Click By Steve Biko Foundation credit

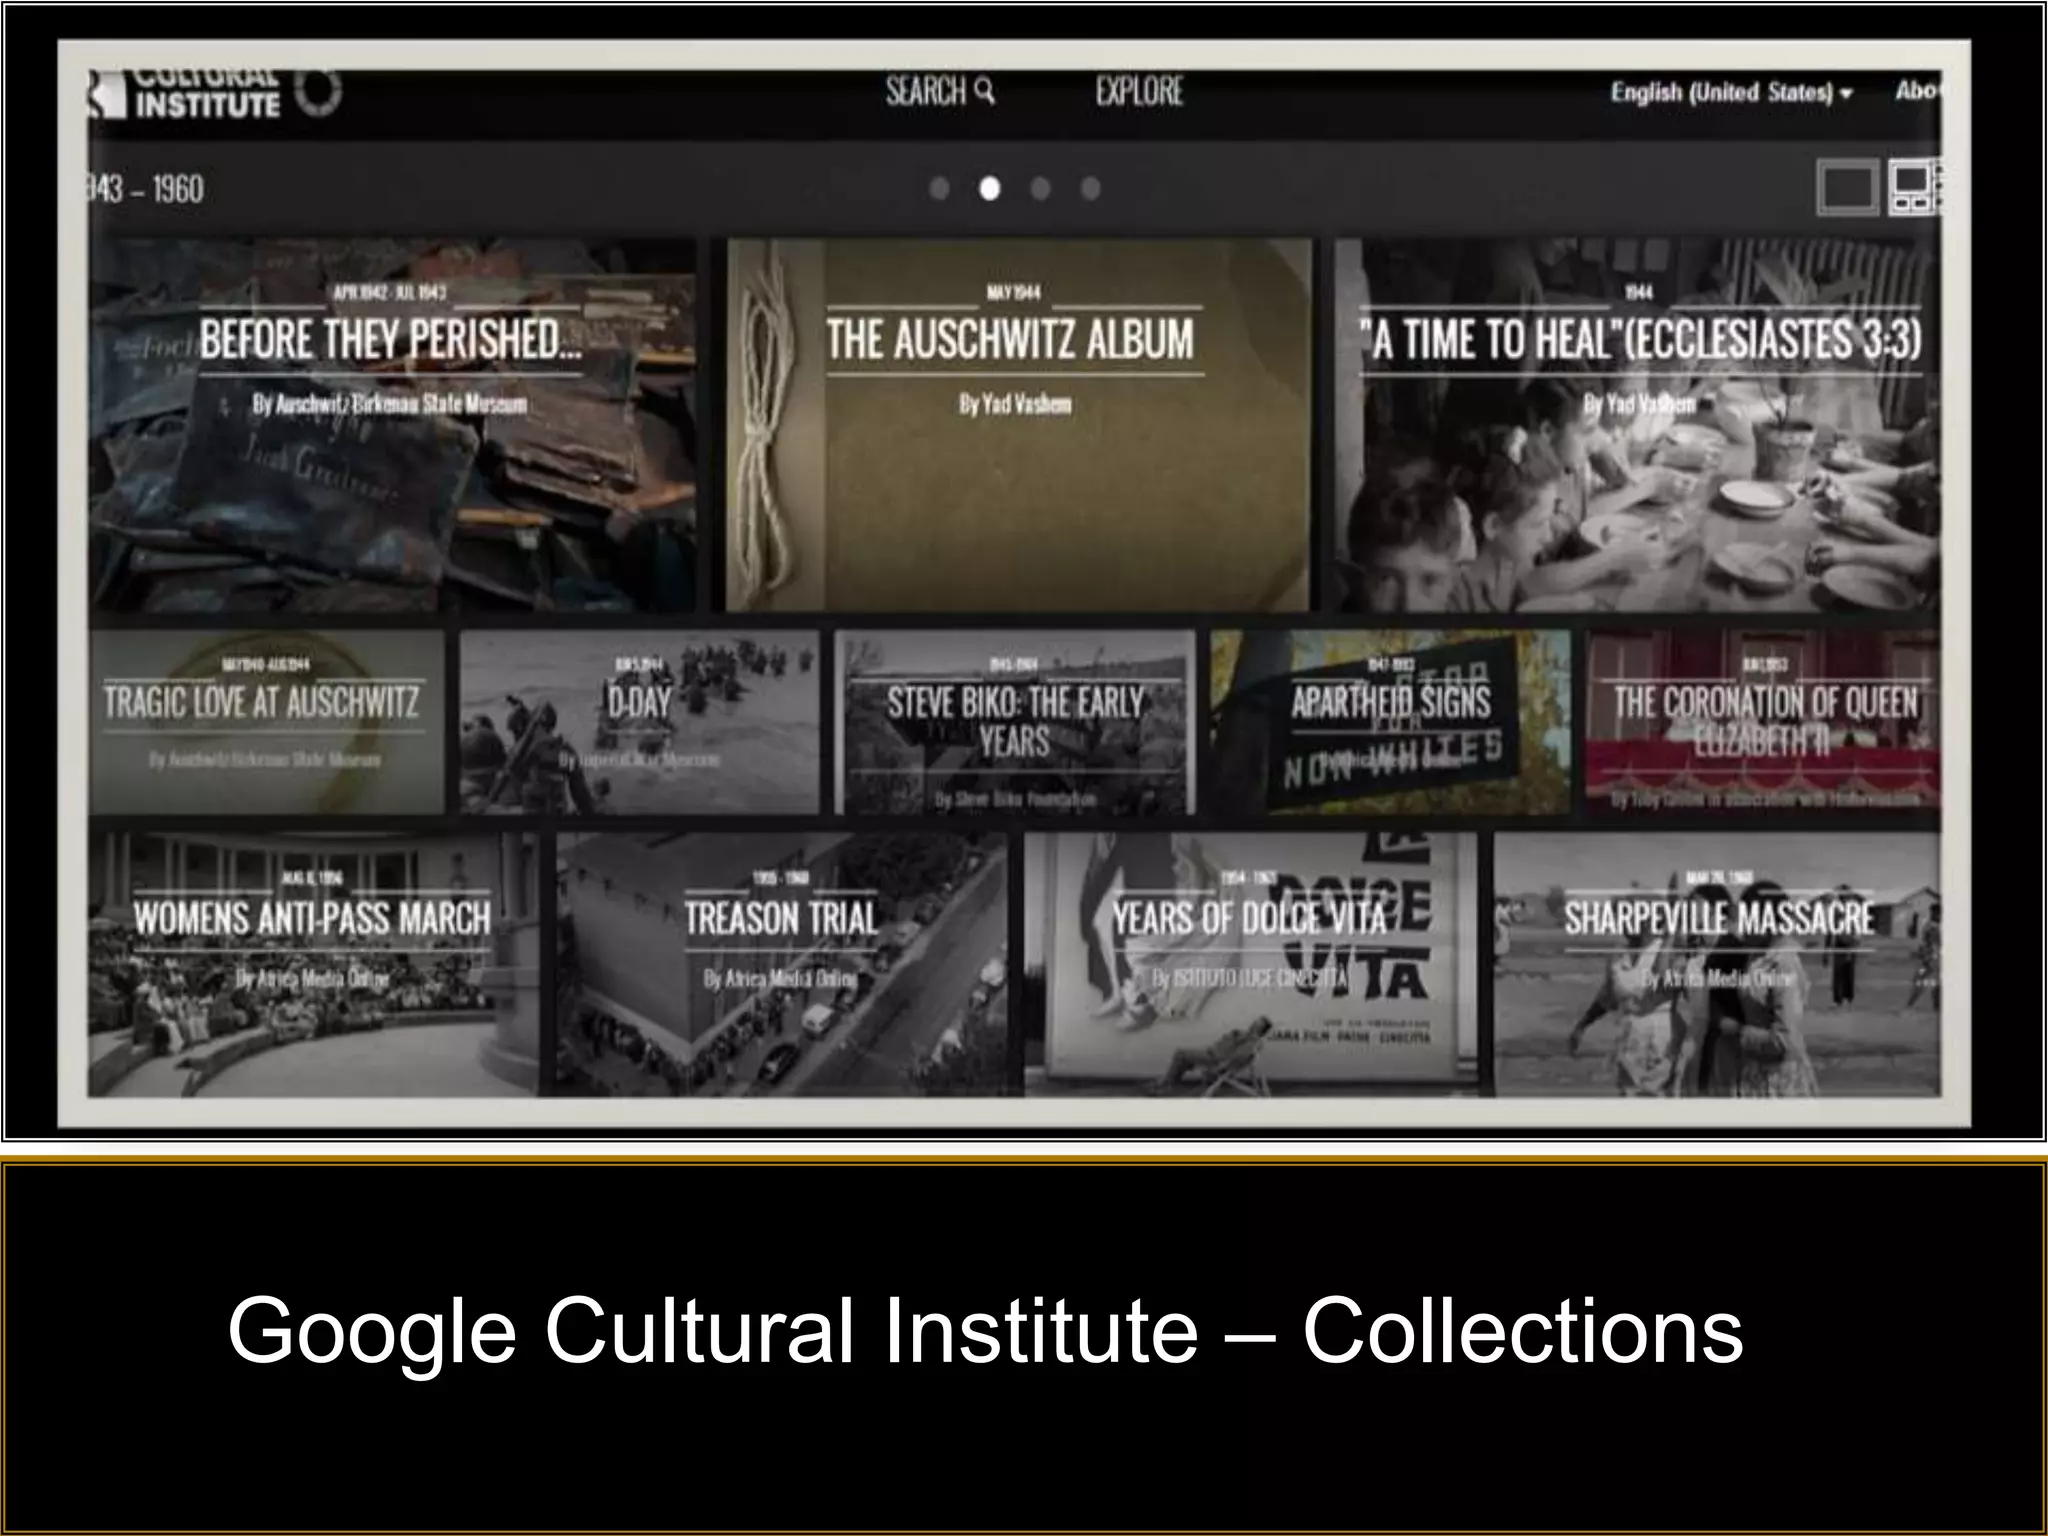1015,799
